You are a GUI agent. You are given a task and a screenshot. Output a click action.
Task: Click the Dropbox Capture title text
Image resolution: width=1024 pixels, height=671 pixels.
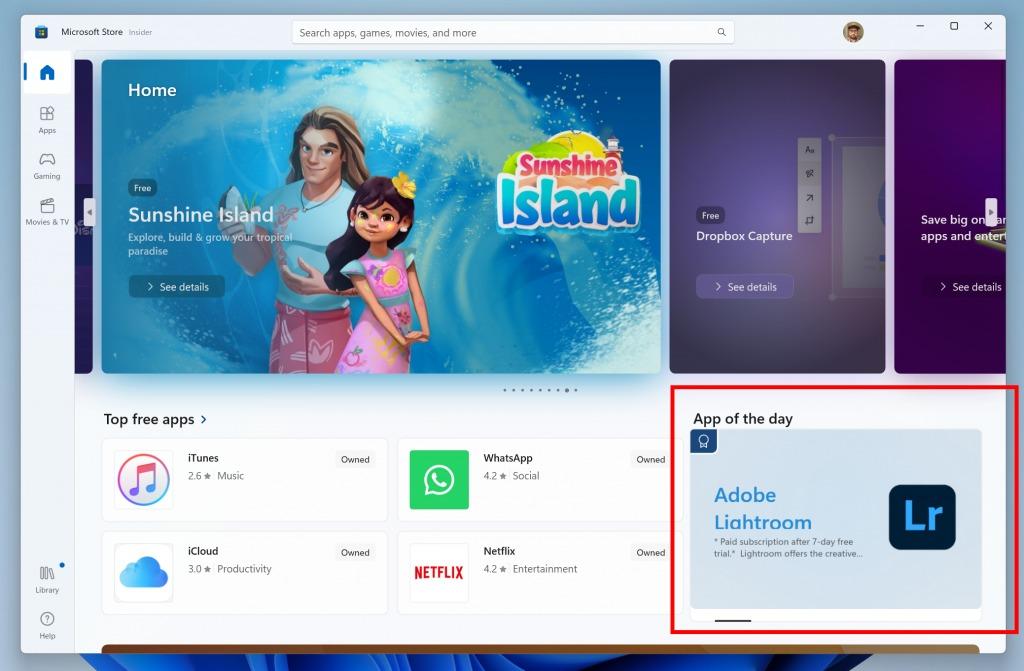tap(744, 236)
